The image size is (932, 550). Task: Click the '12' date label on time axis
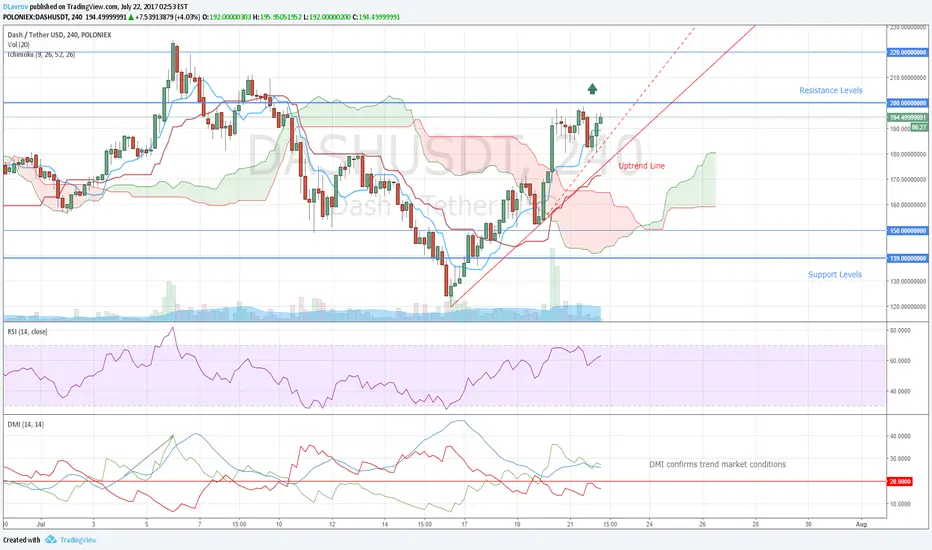(332, 524)
